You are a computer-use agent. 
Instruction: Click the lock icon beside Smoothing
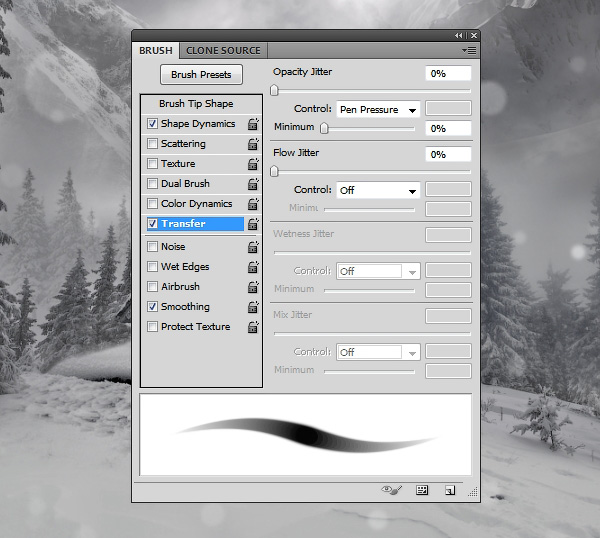pos(253,306)
